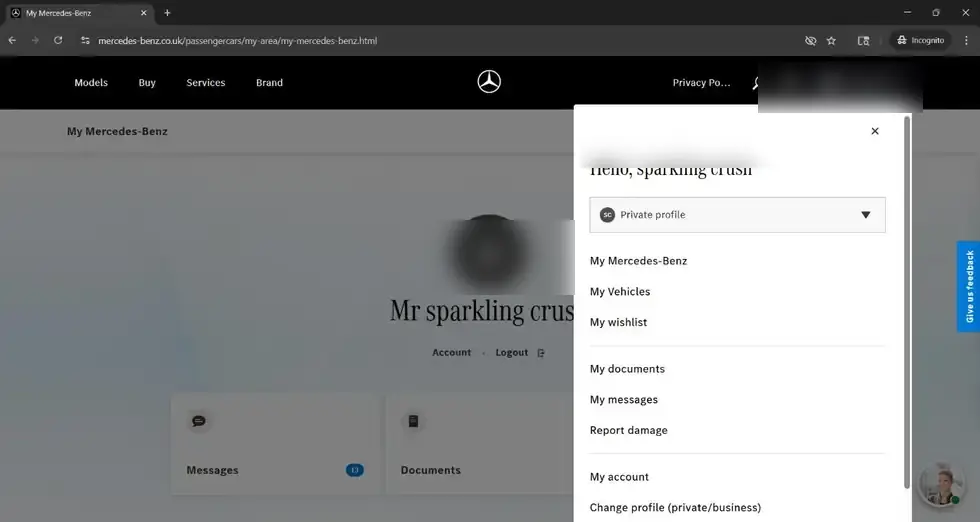The height and width of the screenshot is (522, 980).
Task: Click the logout exit icon
Action: tap(541, 353)
